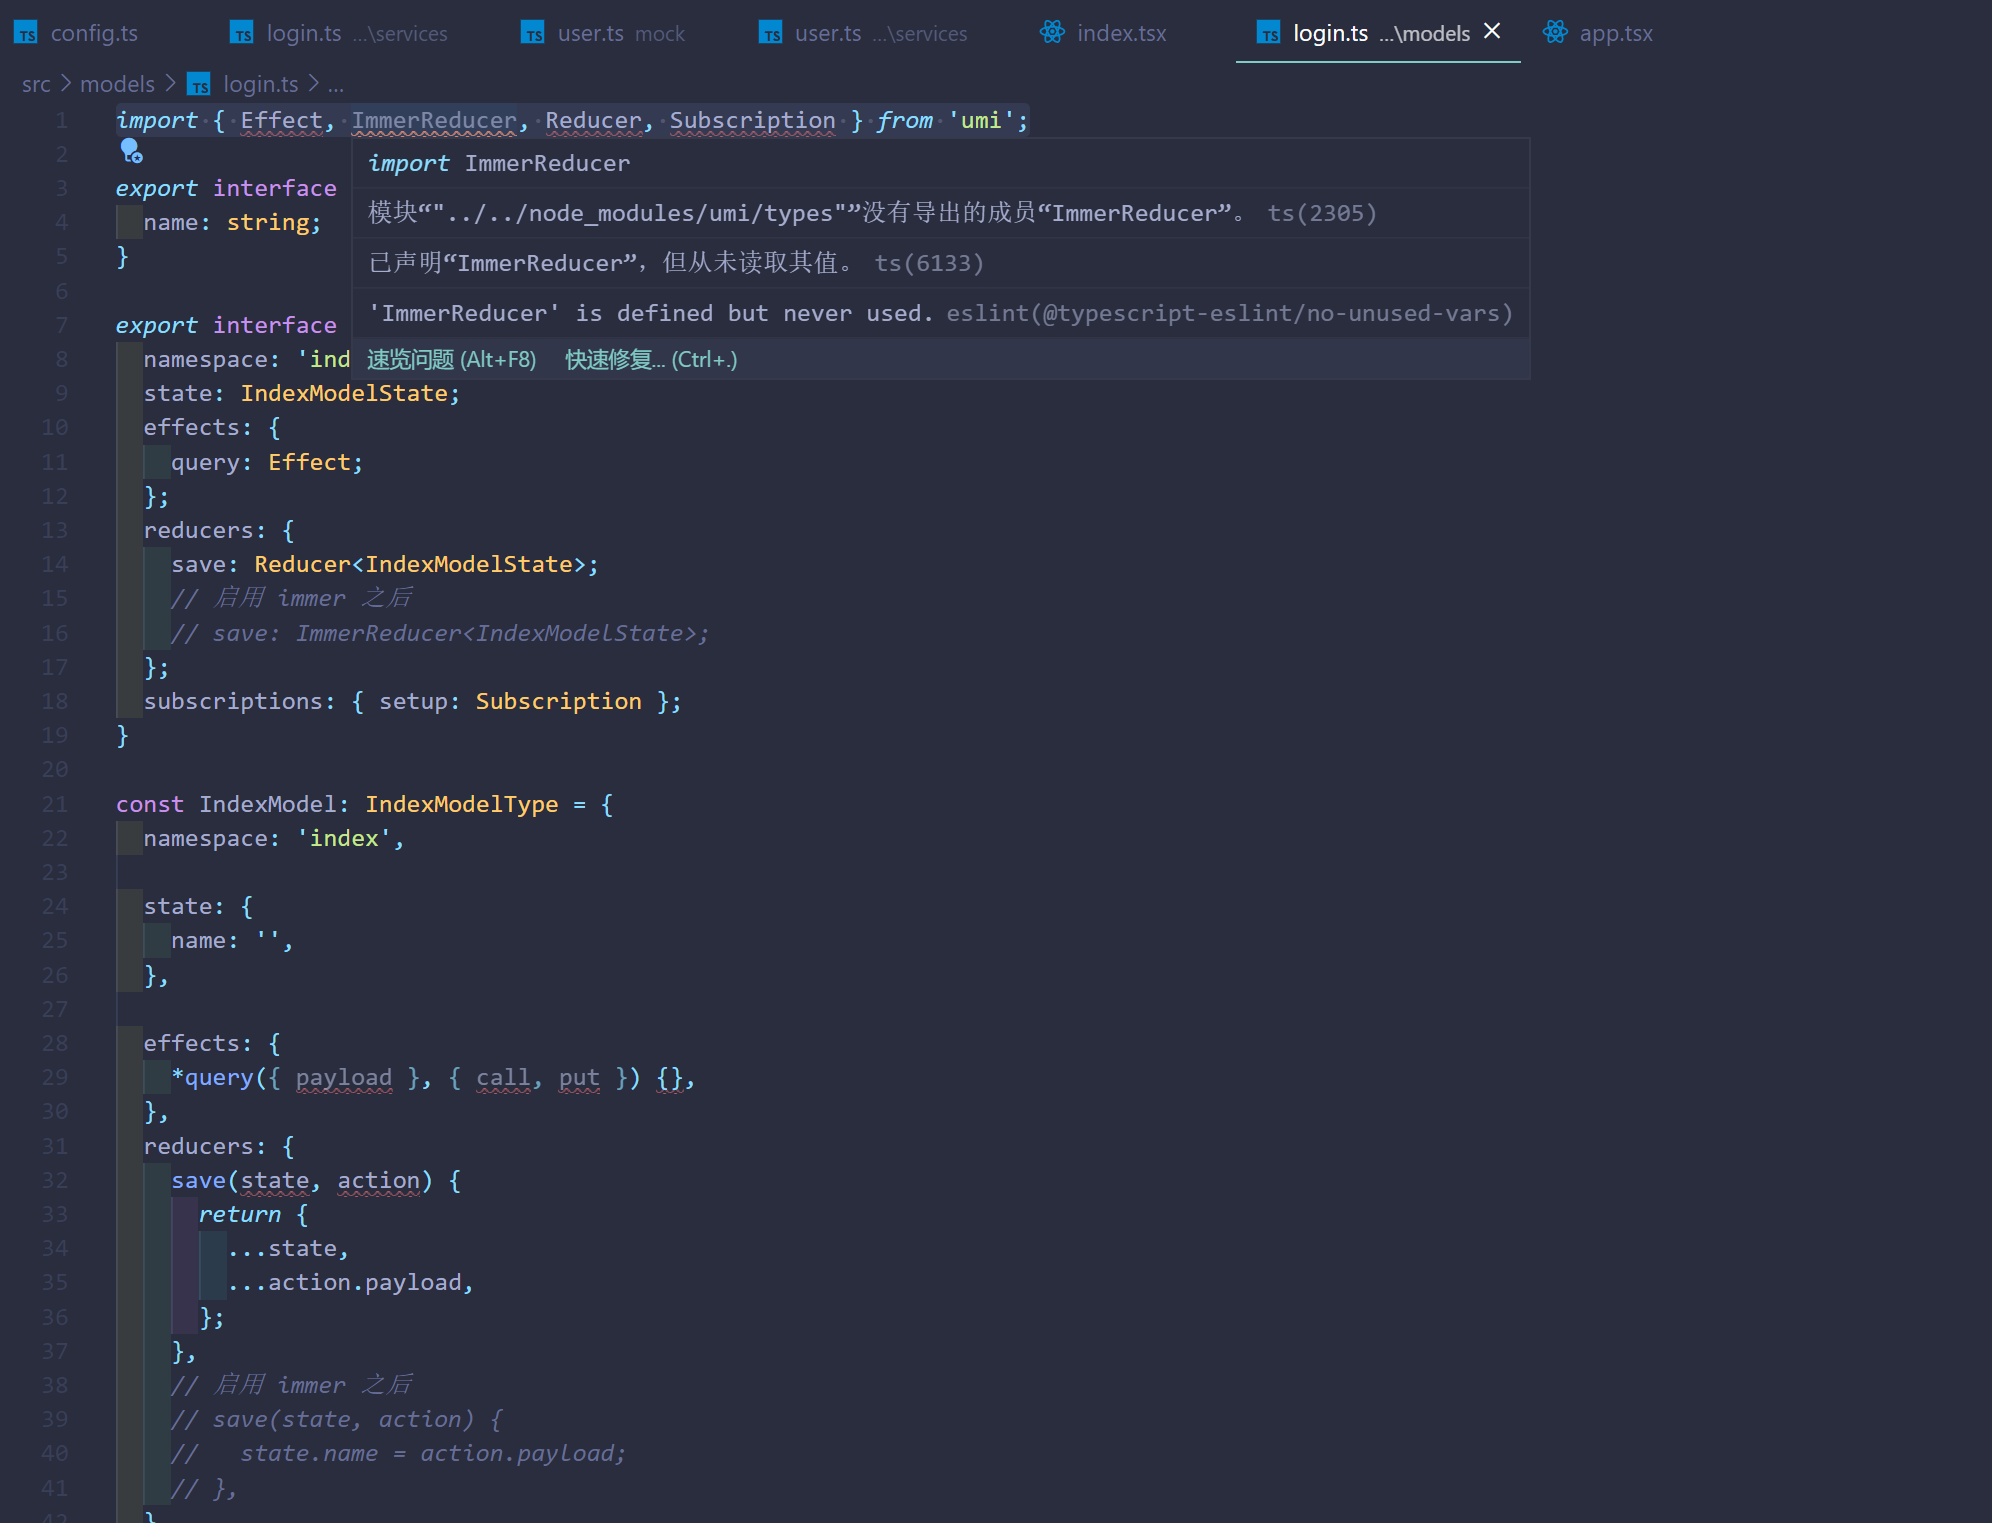The image size is (1992, 1523).
Task: Expand the '...' breadcrumb item after login.ts
Action: tap(336, 84)
